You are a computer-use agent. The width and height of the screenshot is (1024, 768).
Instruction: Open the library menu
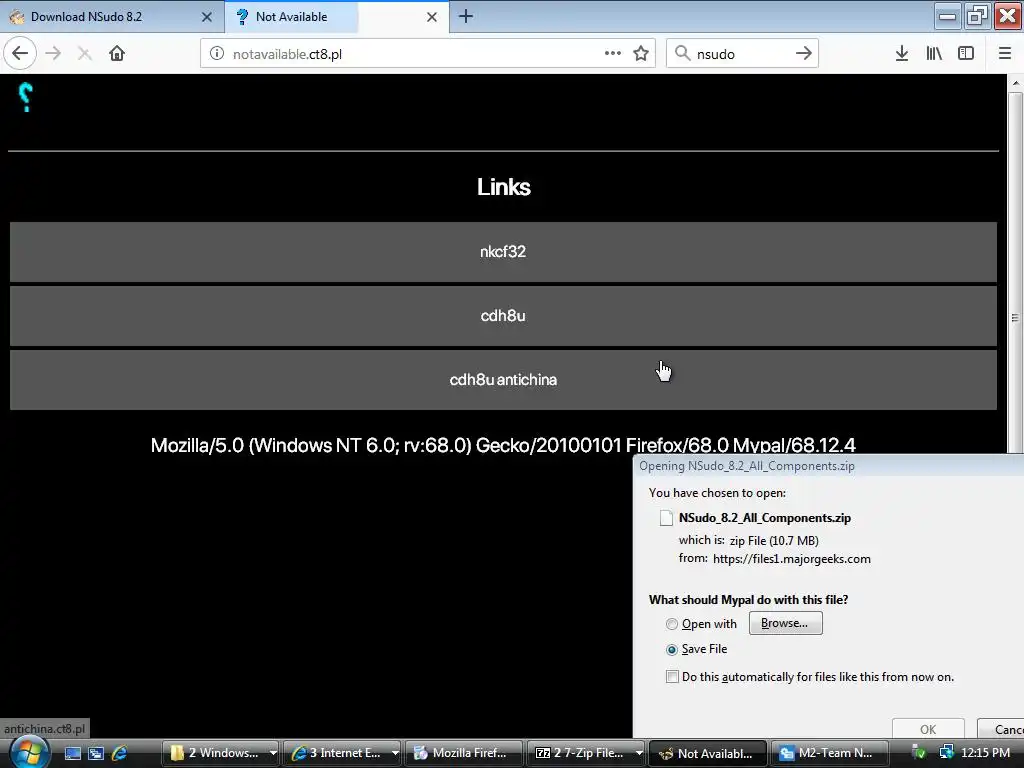pyautogui.click(x=934, y=54)
